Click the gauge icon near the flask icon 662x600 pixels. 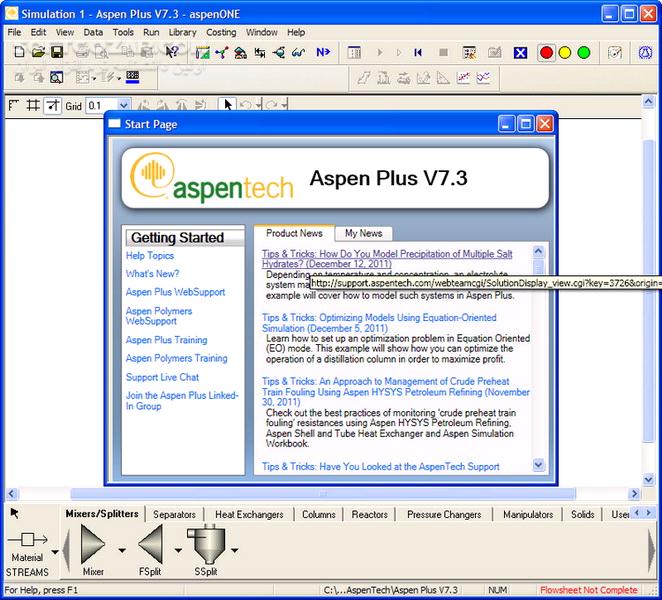(615, 53)
